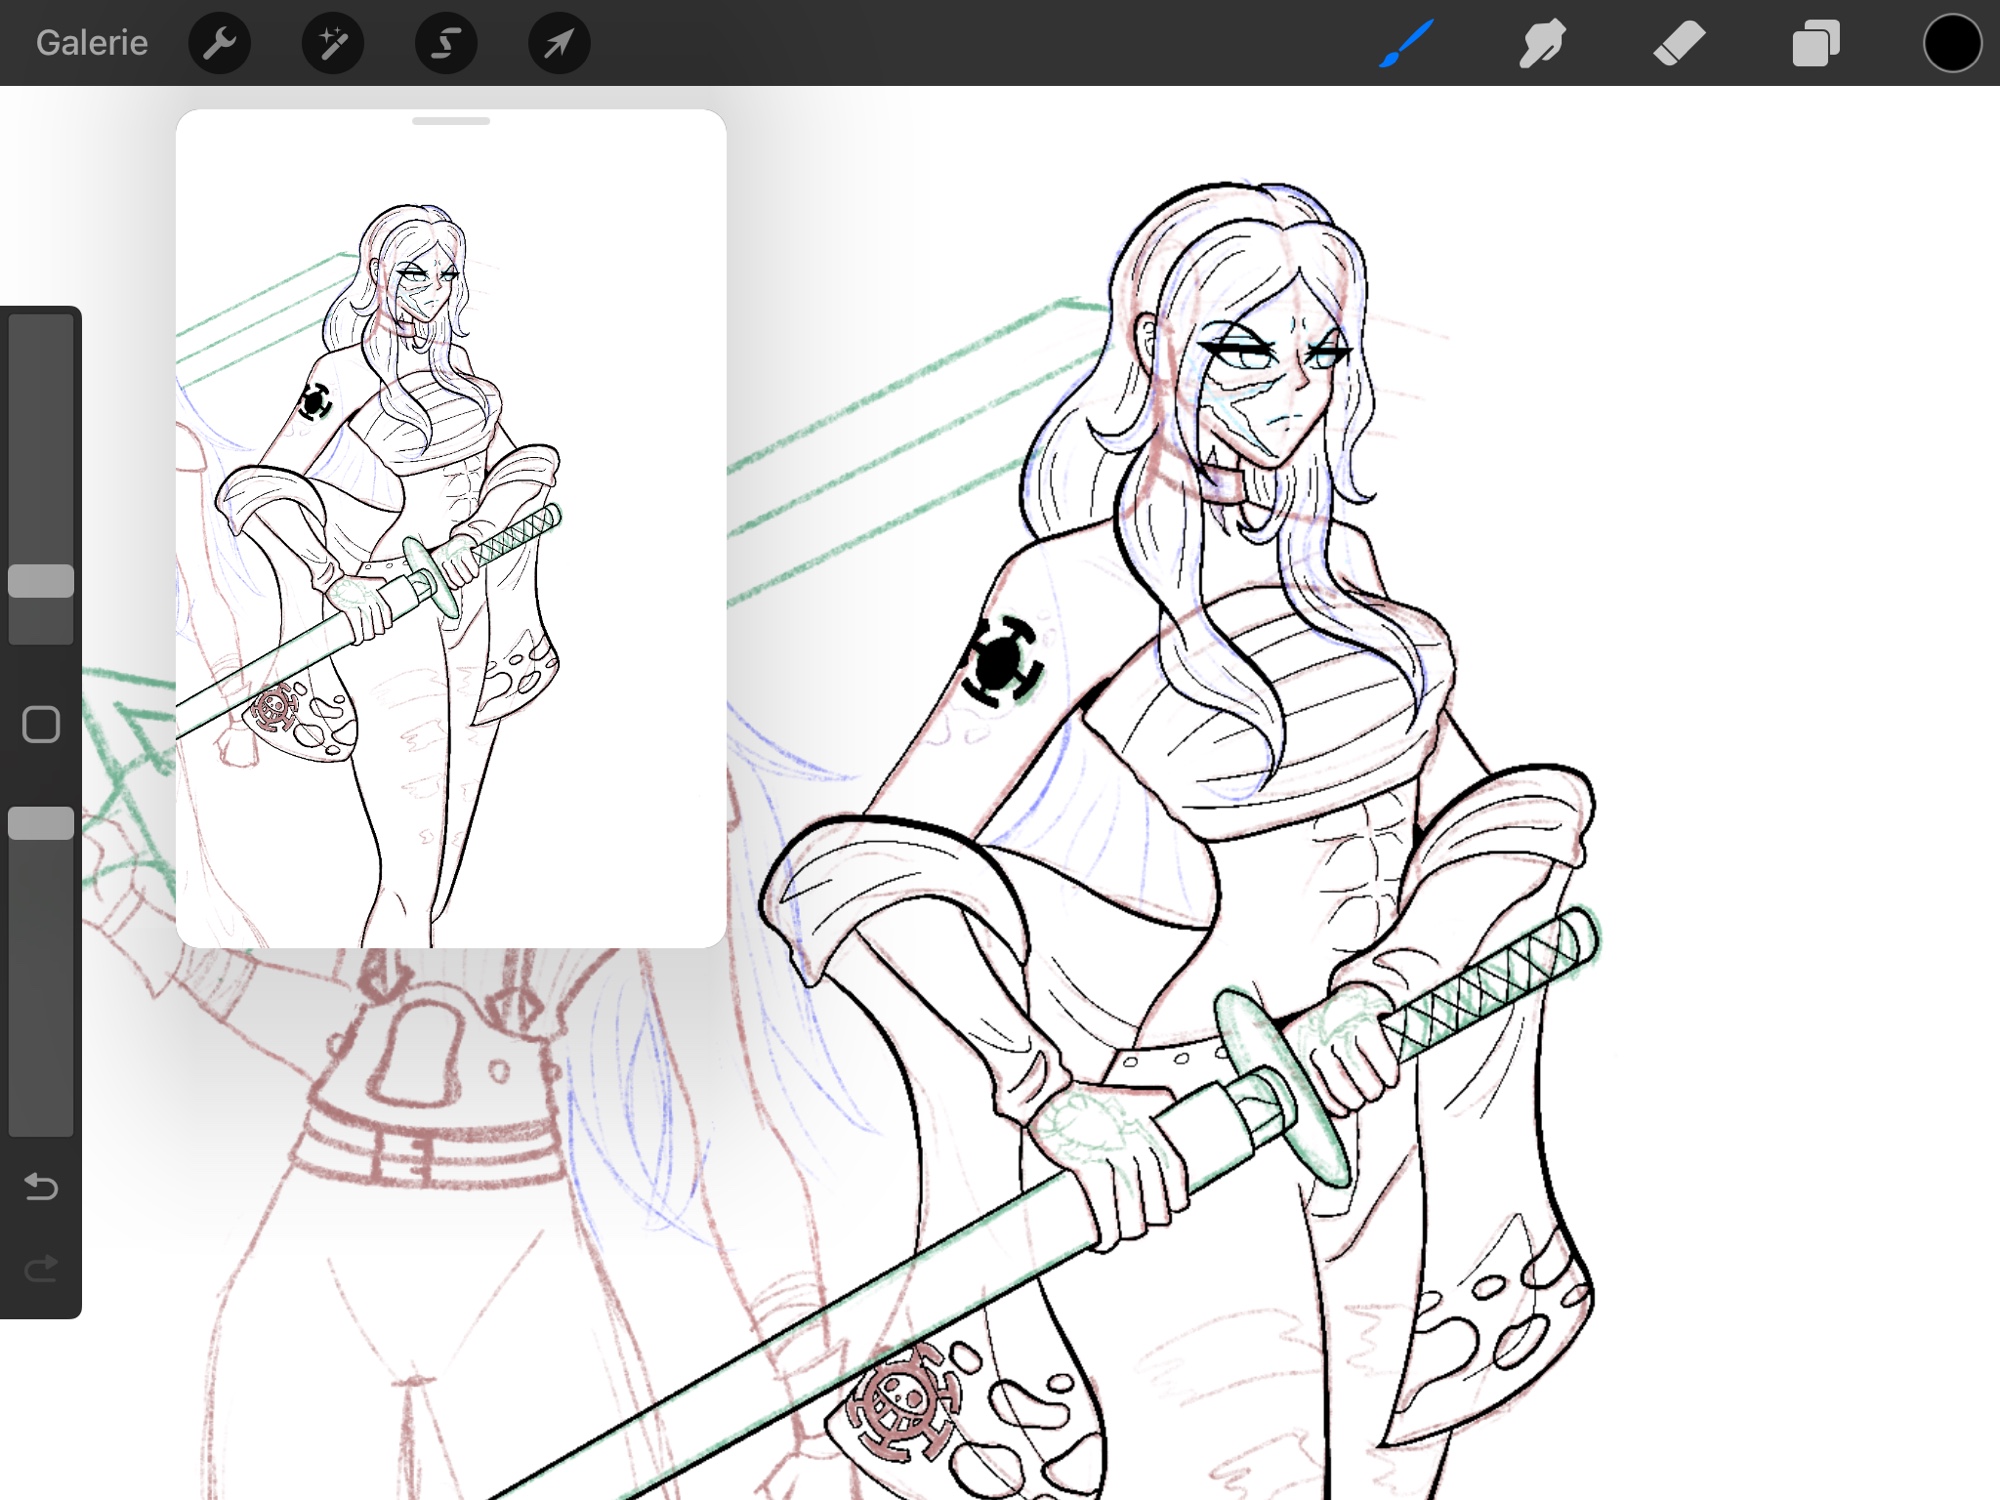Screen dimensions: 2000x1500
Task: Choose the Smudge finger tool
Action: tap(1542, 43)
